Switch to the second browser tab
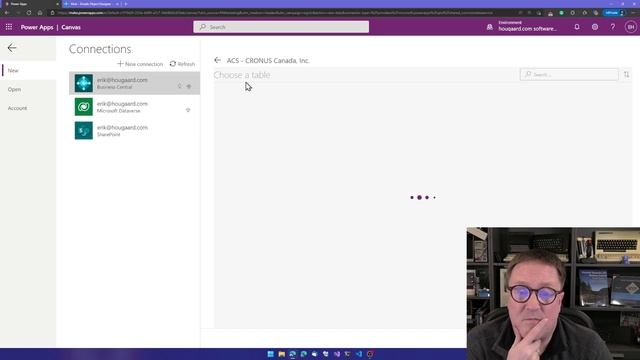 pos(91,4)
